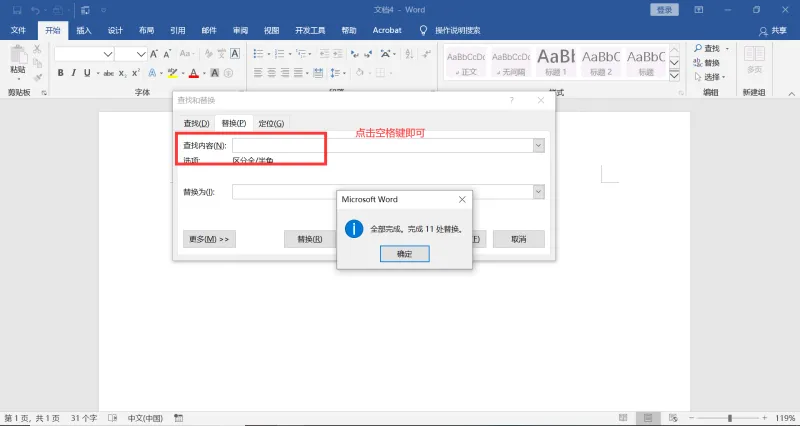The width and height of the screenshot is (800, 426).
Task: Switch to the 插入 Insert tab
Action: click(x=84, y=31)
